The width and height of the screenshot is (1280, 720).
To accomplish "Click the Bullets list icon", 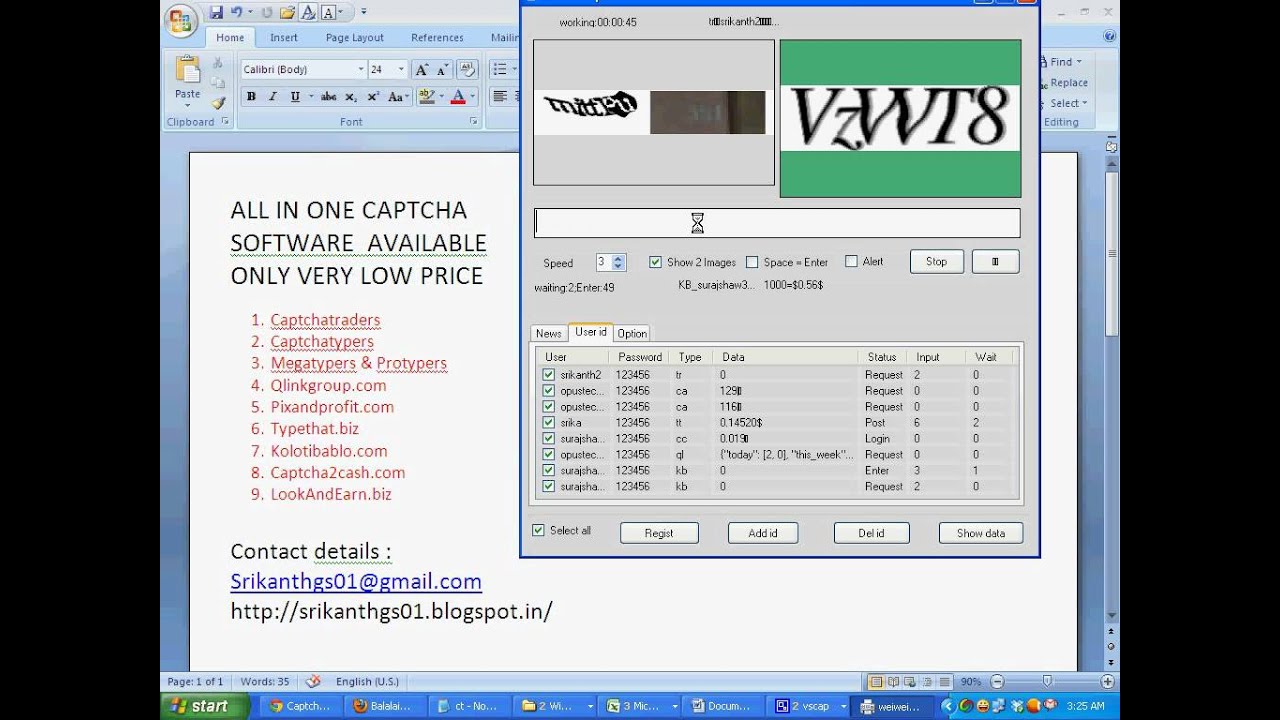I will click(x=499, y=69).
